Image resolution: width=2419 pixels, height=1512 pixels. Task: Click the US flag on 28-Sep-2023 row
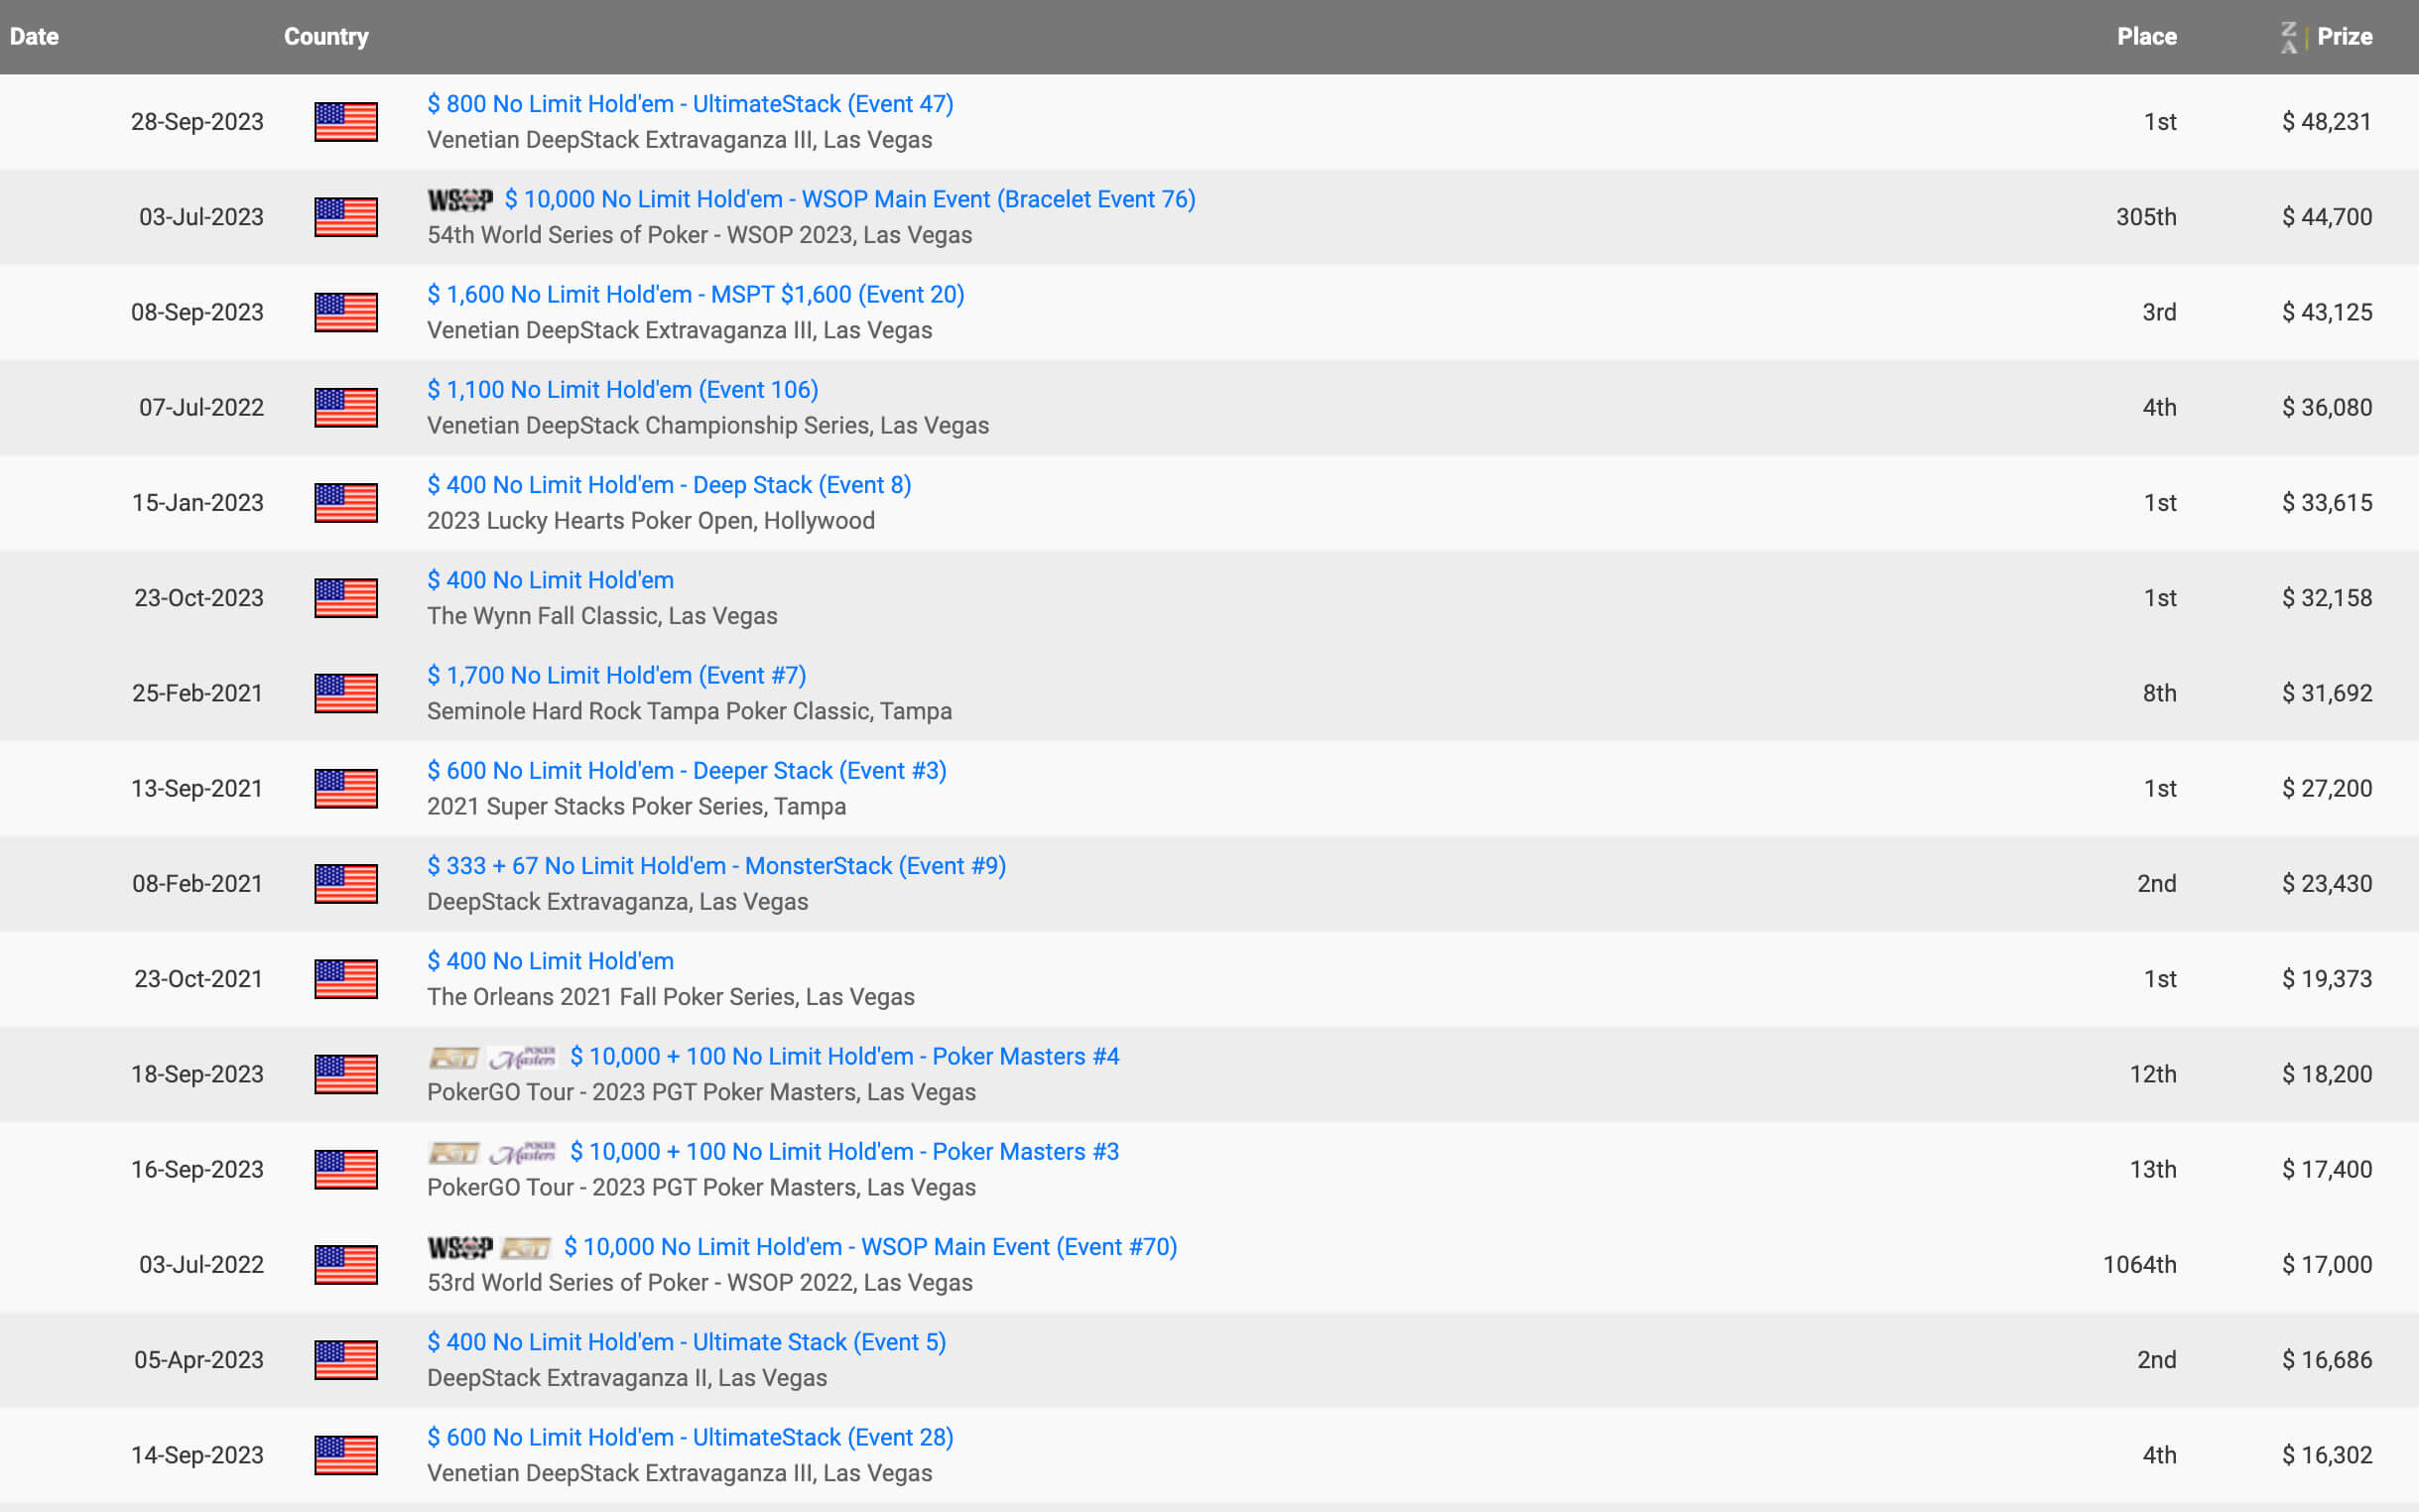[346, 122]
